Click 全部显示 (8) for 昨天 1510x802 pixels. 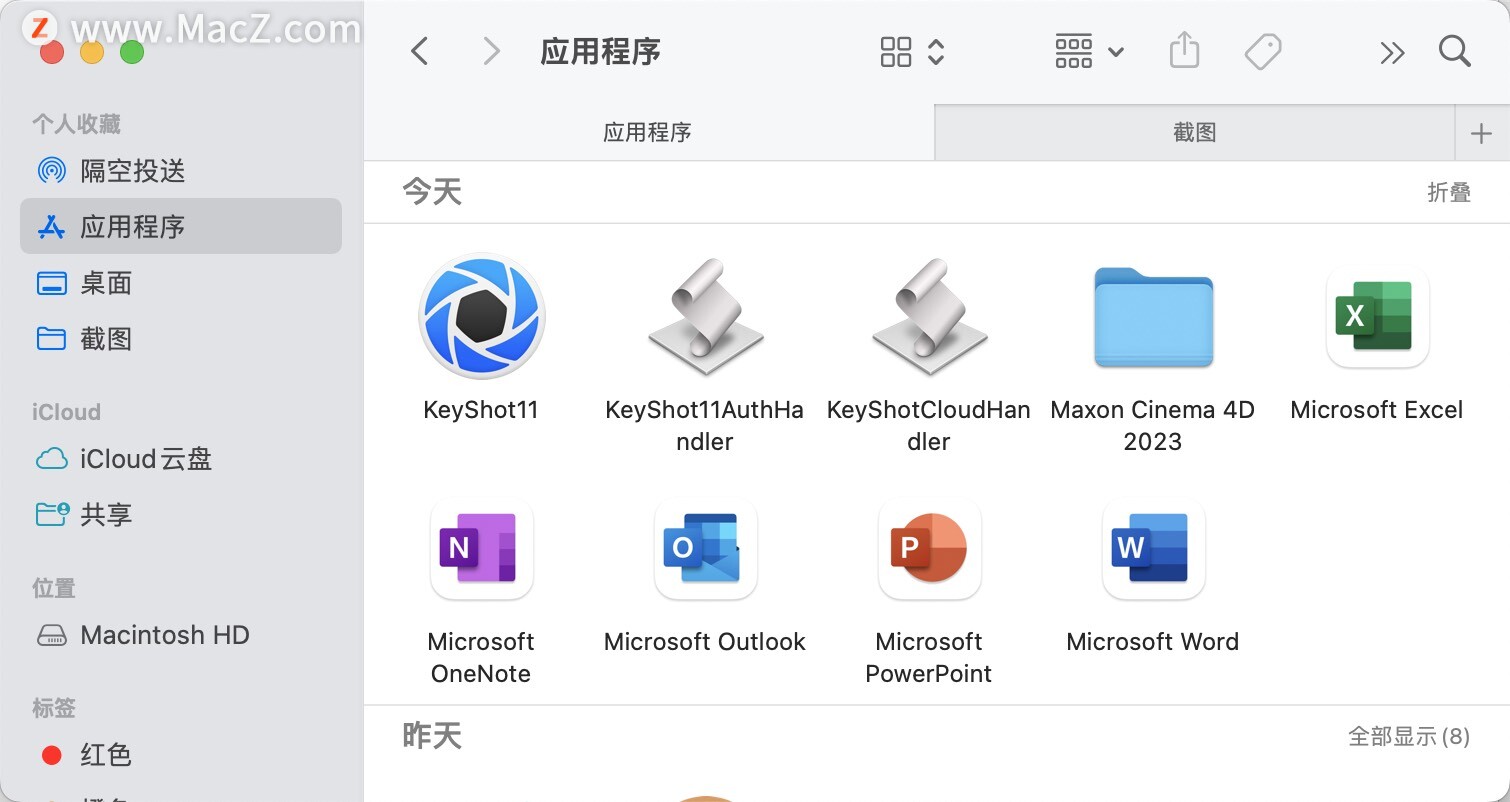coord(1409,736)
